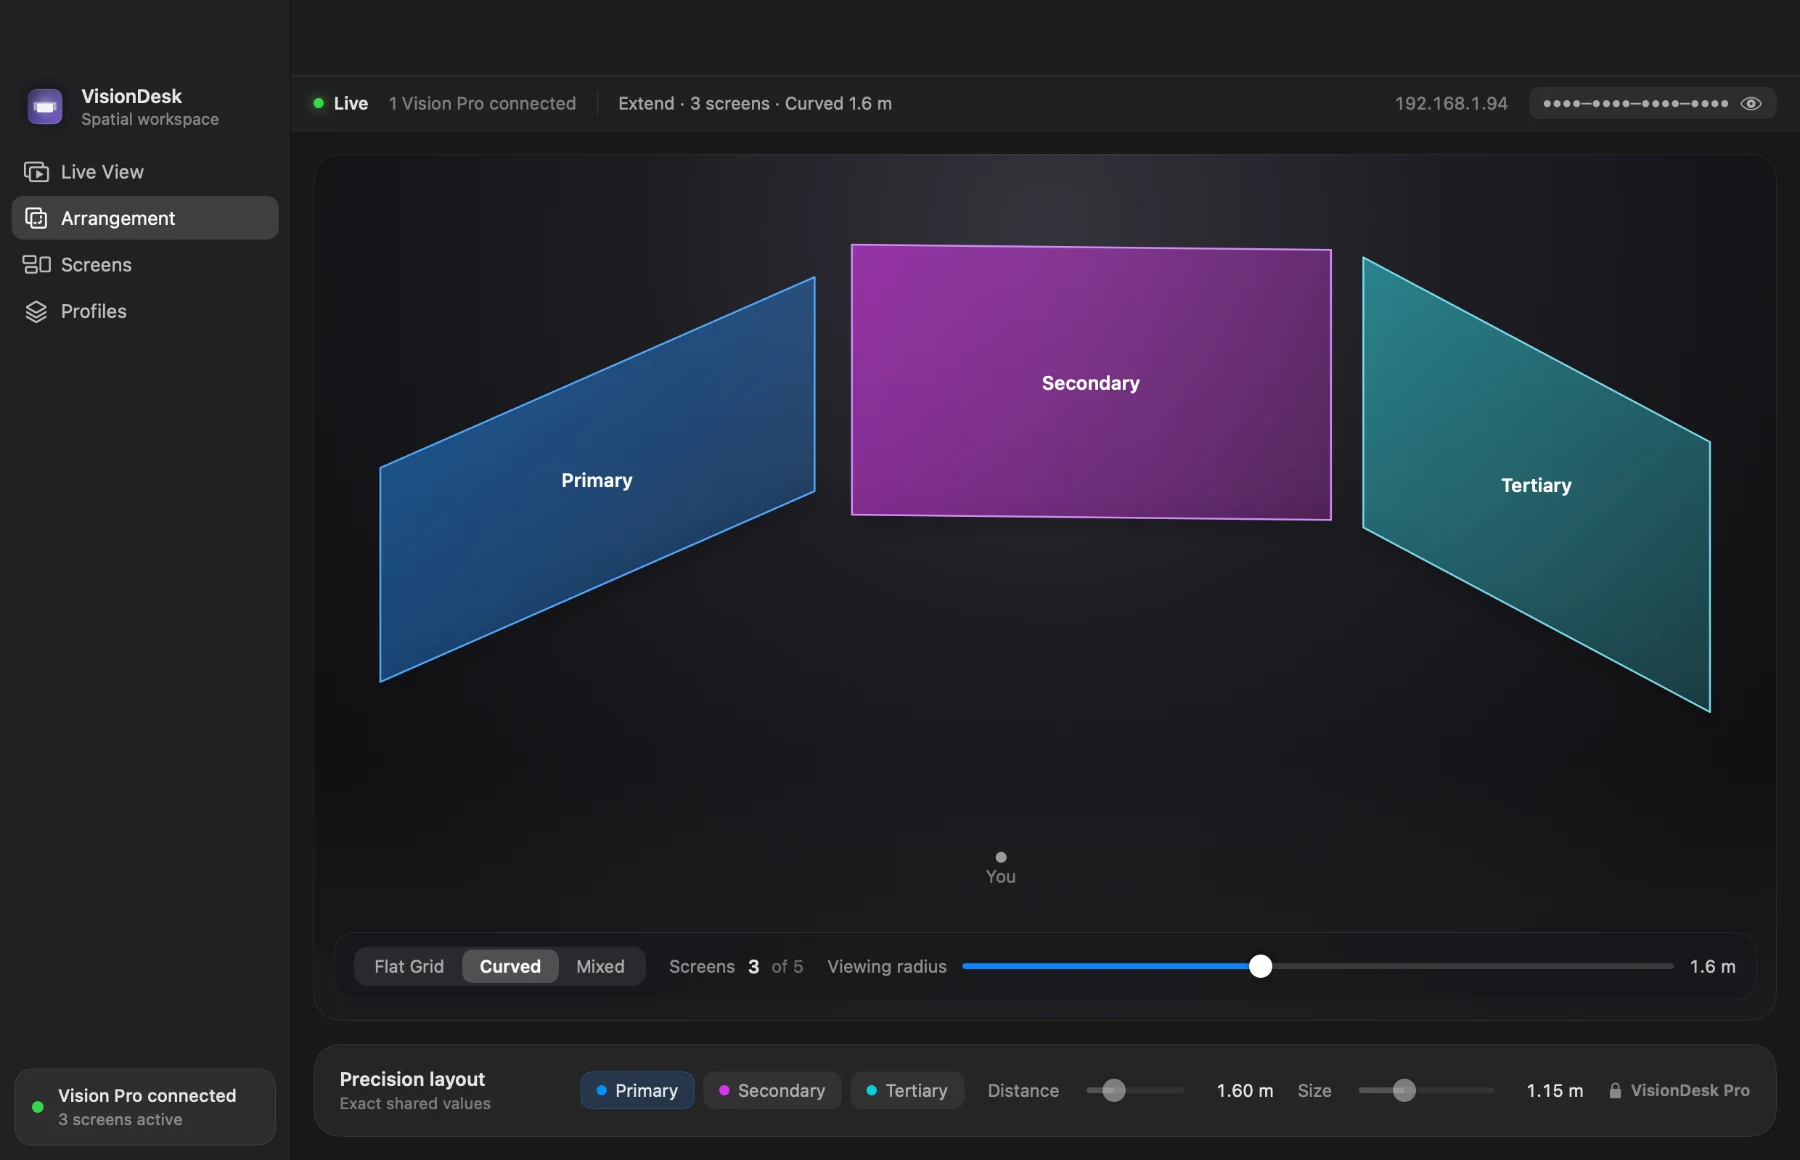Click the lock icon beside VisionDesk Pro

coord(1615,1090)
